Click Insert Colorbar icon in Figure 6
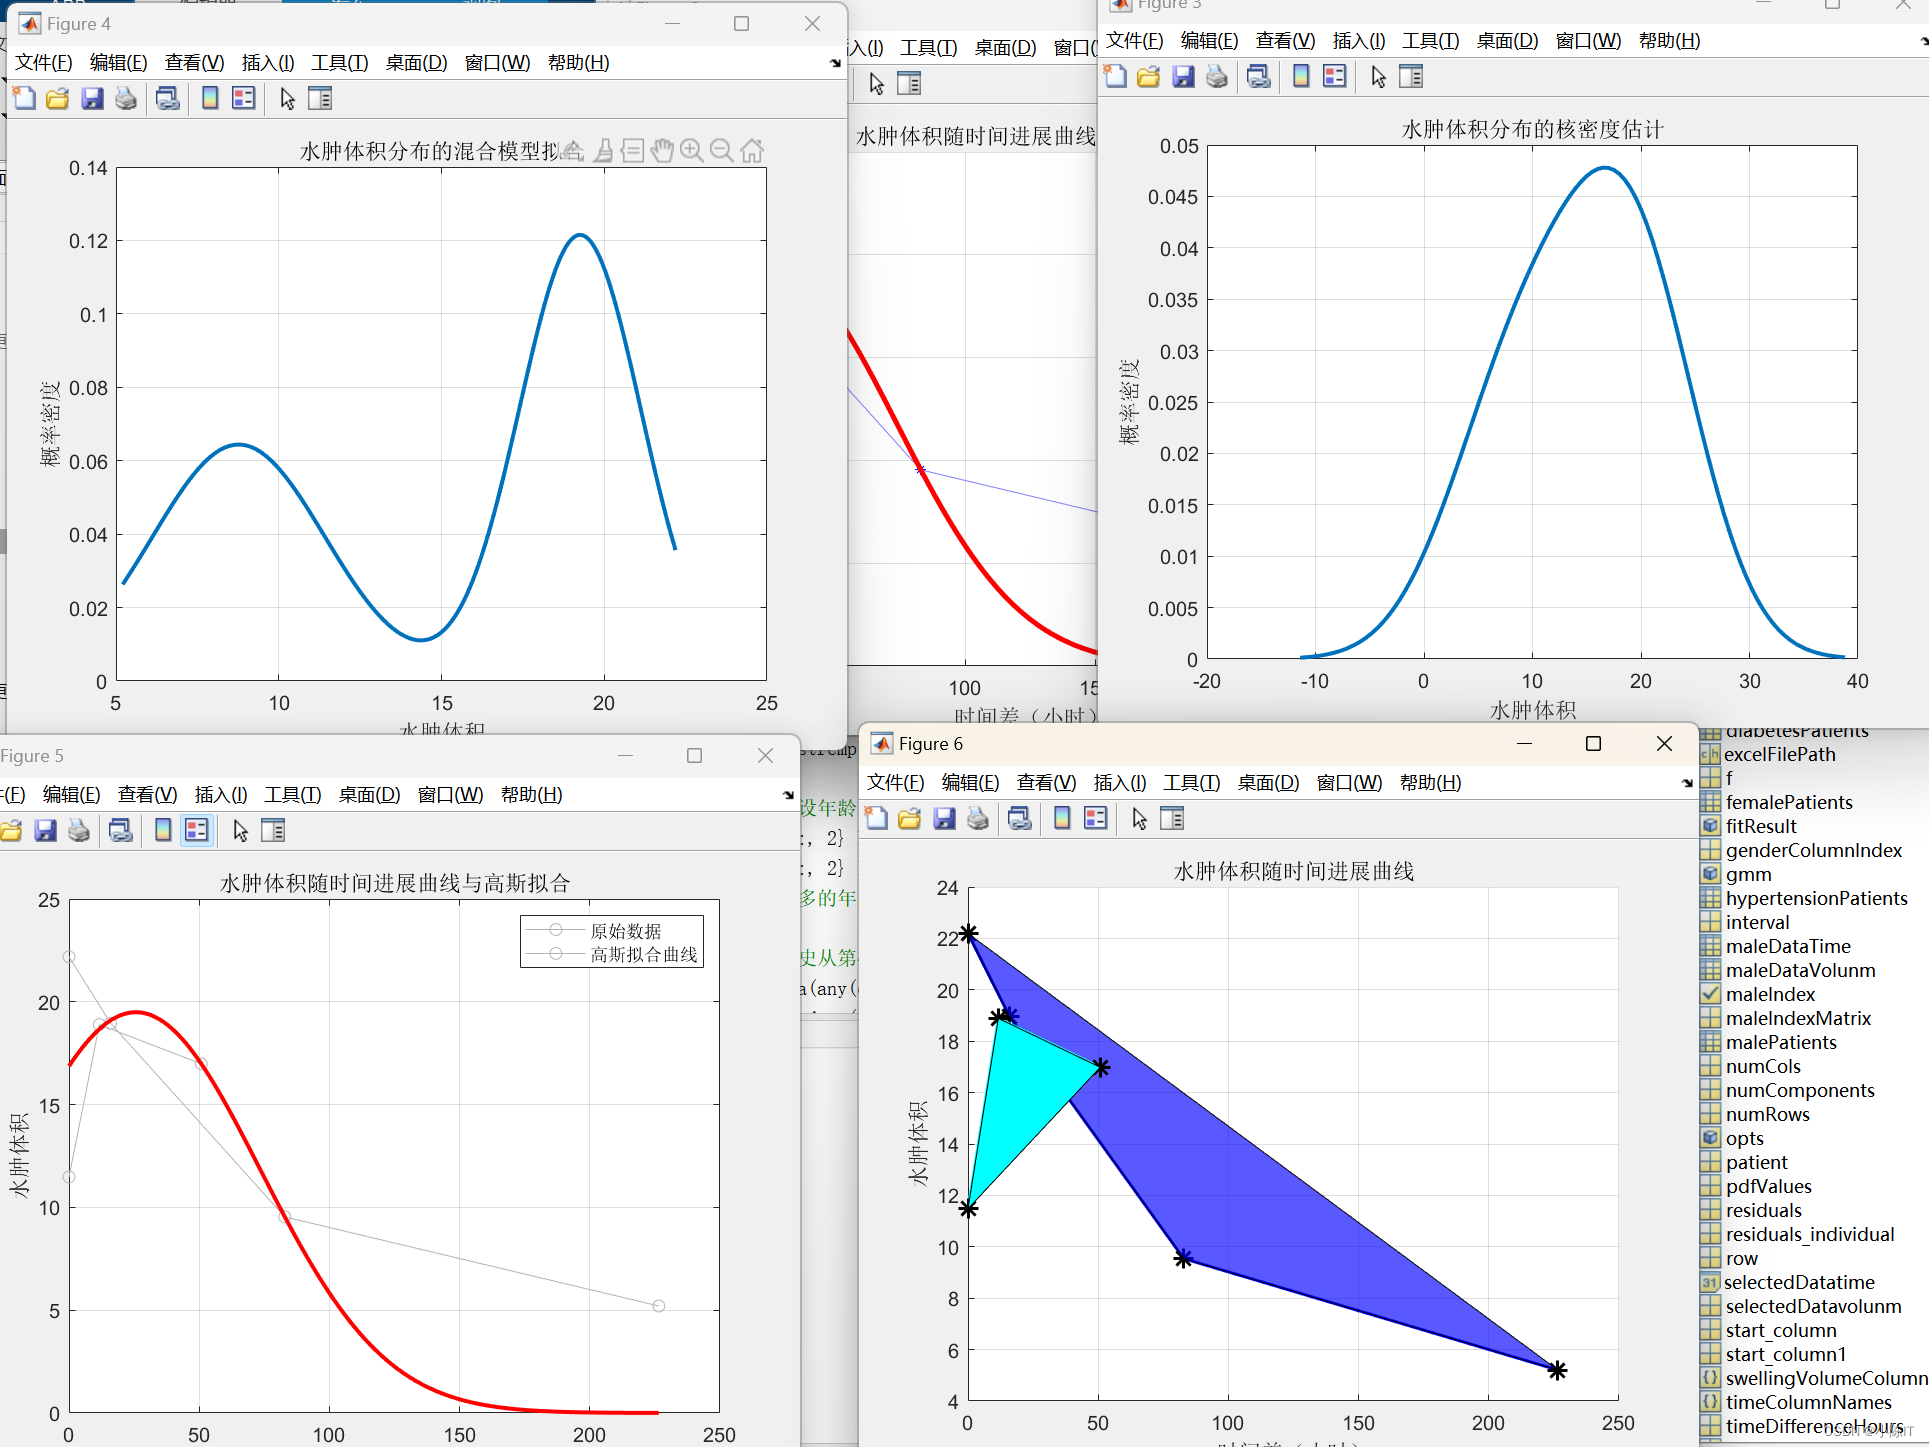 (x=1062, y=819)
